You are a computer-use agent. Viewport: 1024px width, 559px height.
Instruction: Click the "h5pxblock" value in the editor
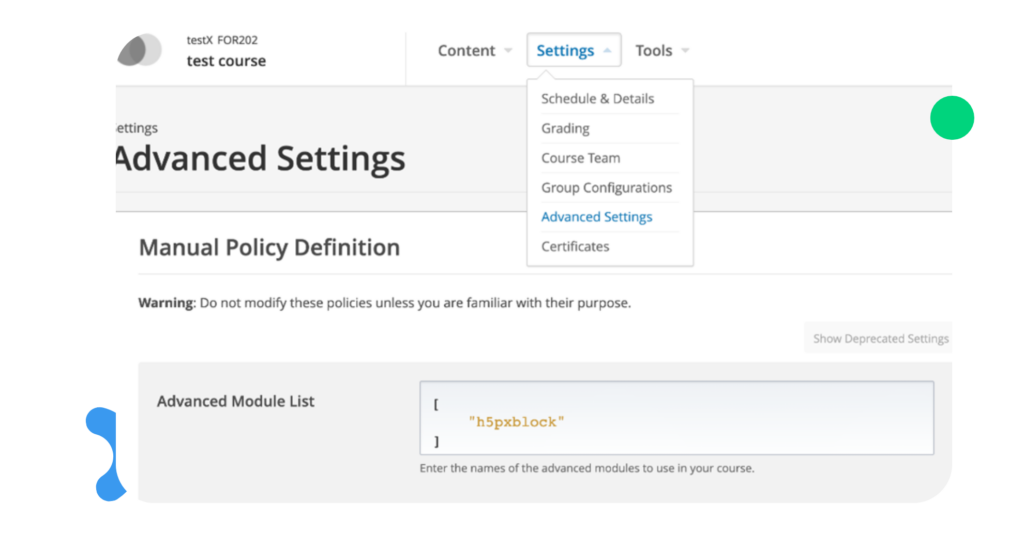click(516, 422)
